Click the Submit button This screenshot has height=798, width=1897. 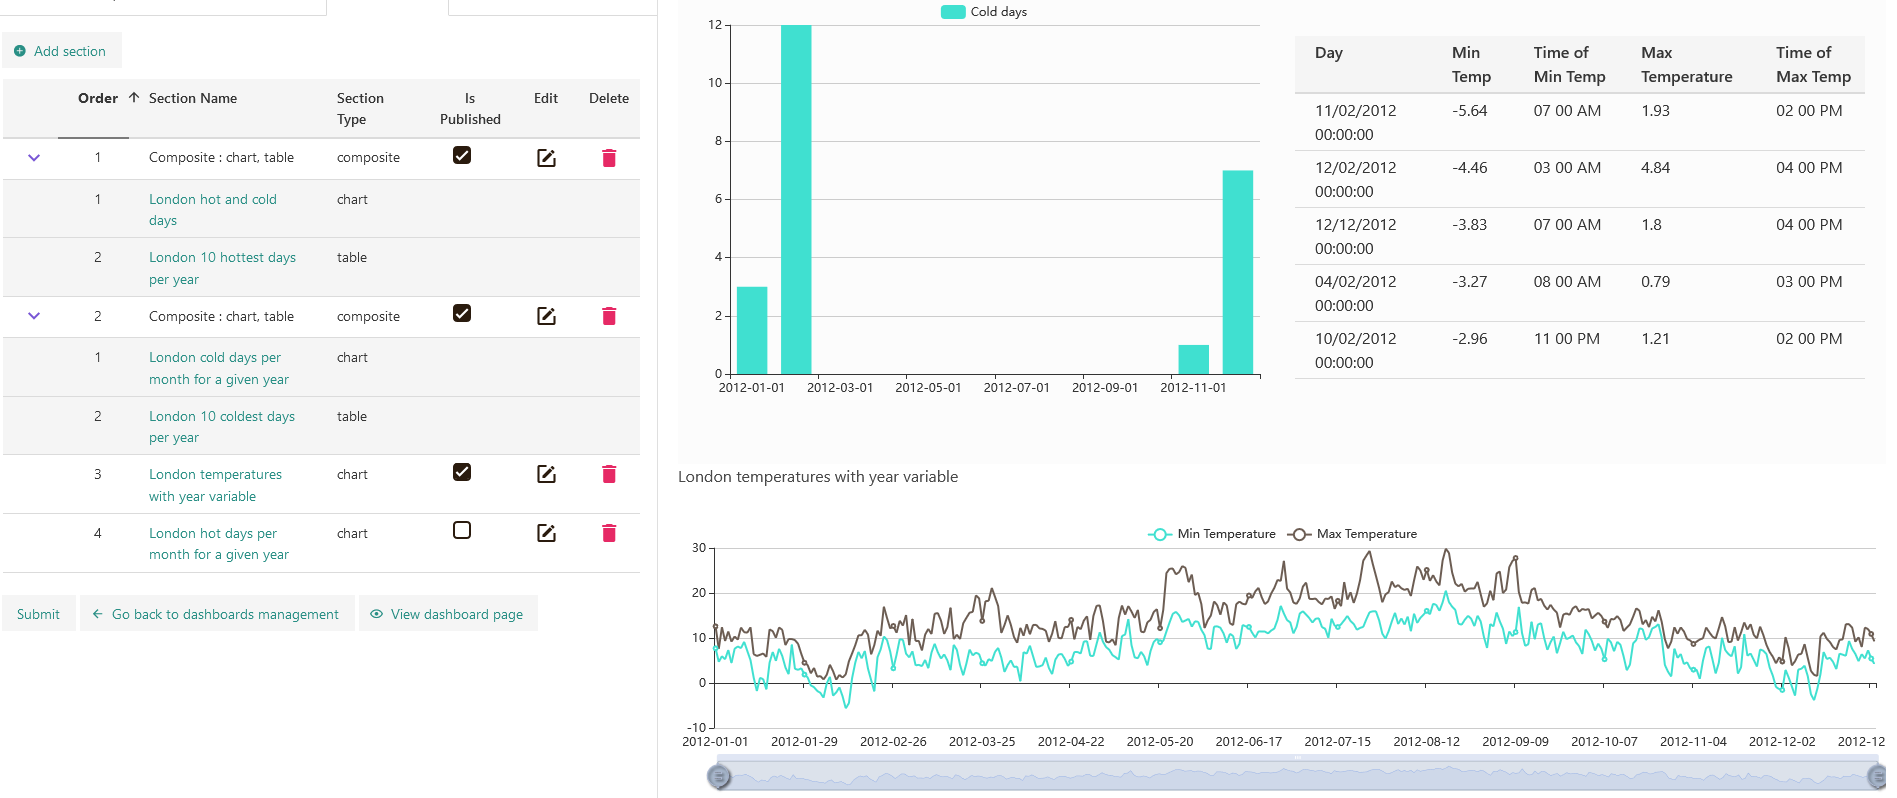click(x=38, y=614)
